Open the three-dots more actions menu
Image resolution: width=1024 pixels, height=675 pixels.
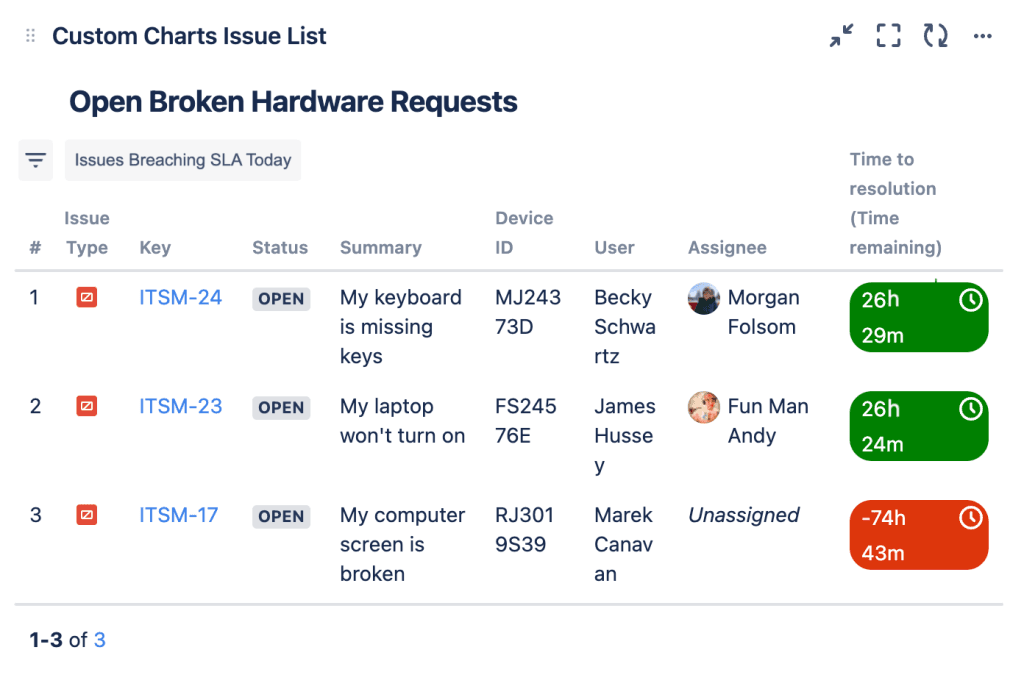pos(983,36)
